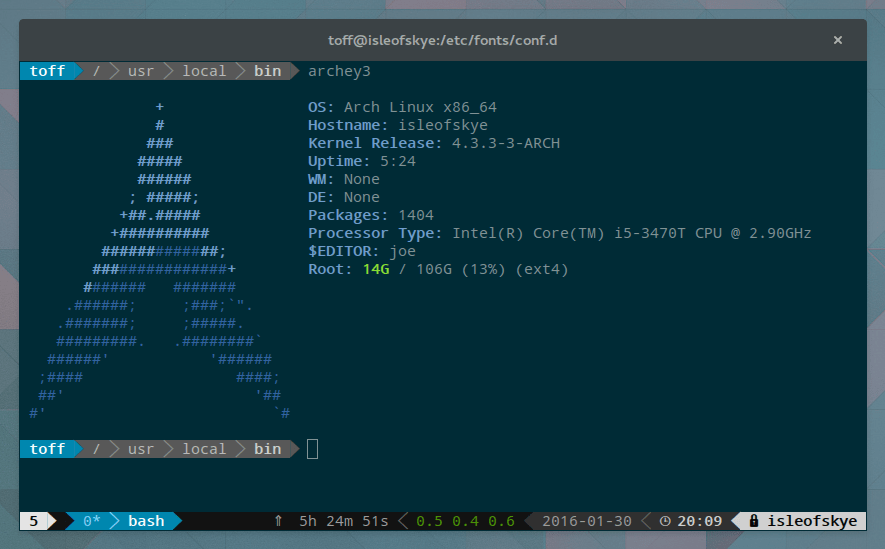Click 'local' segment in the top prompt
885x549 pixels.
tap(204, 71)
